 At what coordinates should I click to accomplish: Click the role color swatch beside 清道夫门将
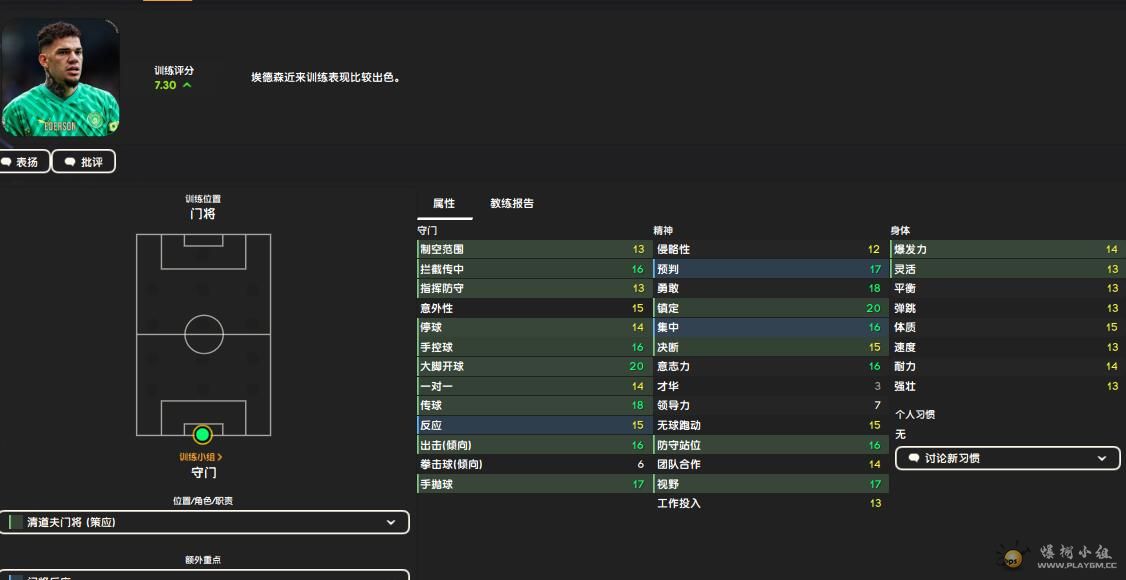pyautogui.click(x=16, y=523)
